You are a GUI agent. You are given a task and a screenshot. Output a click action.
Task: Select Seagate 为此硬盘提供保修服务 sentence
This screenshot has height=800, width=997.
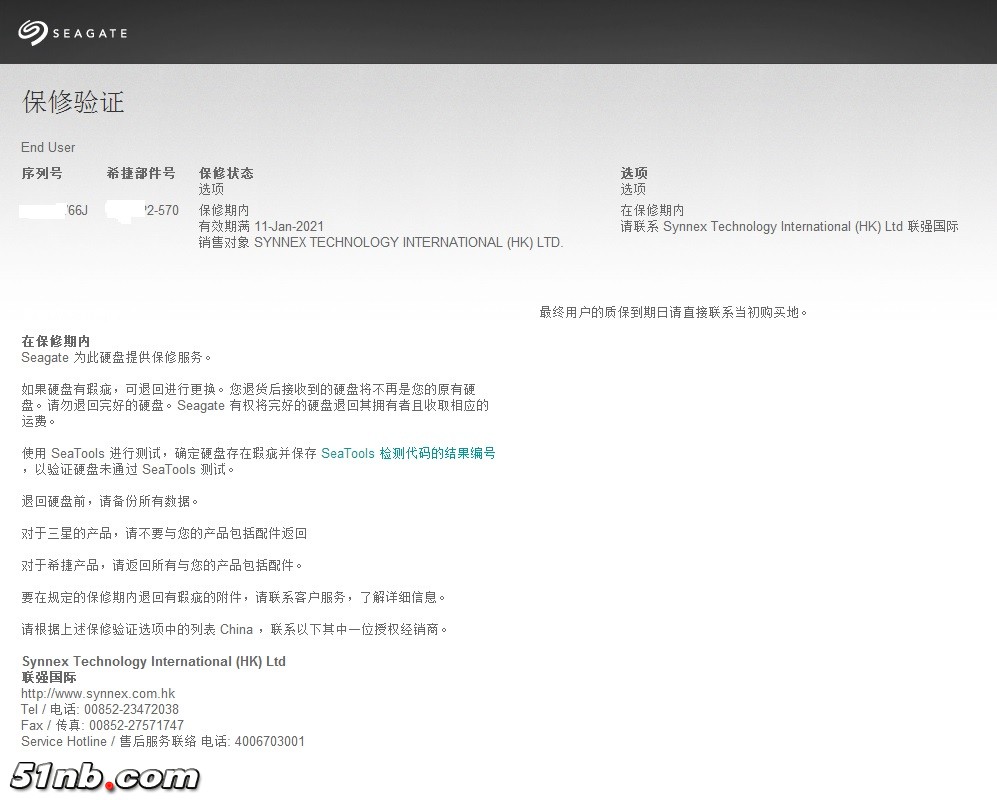click(x=117, y=357)
